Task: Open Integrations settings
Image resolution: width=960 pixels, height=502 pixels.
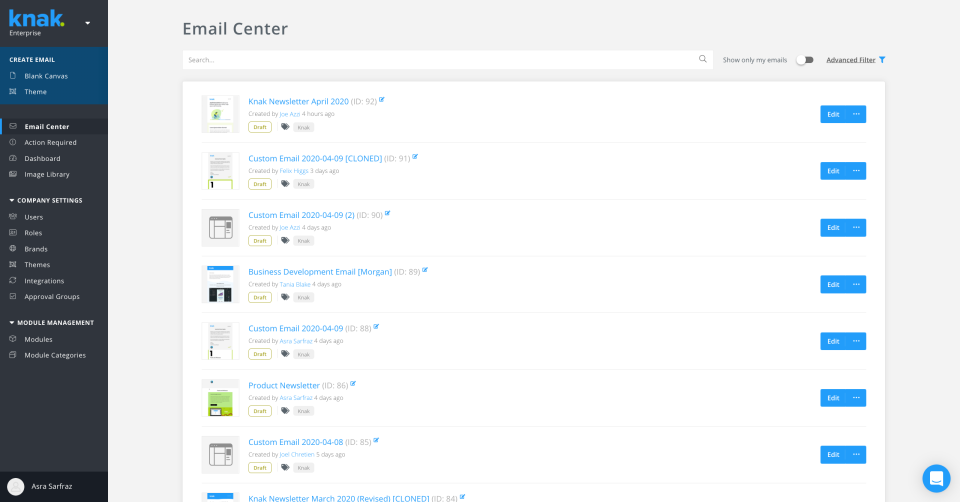Action: 44,281
